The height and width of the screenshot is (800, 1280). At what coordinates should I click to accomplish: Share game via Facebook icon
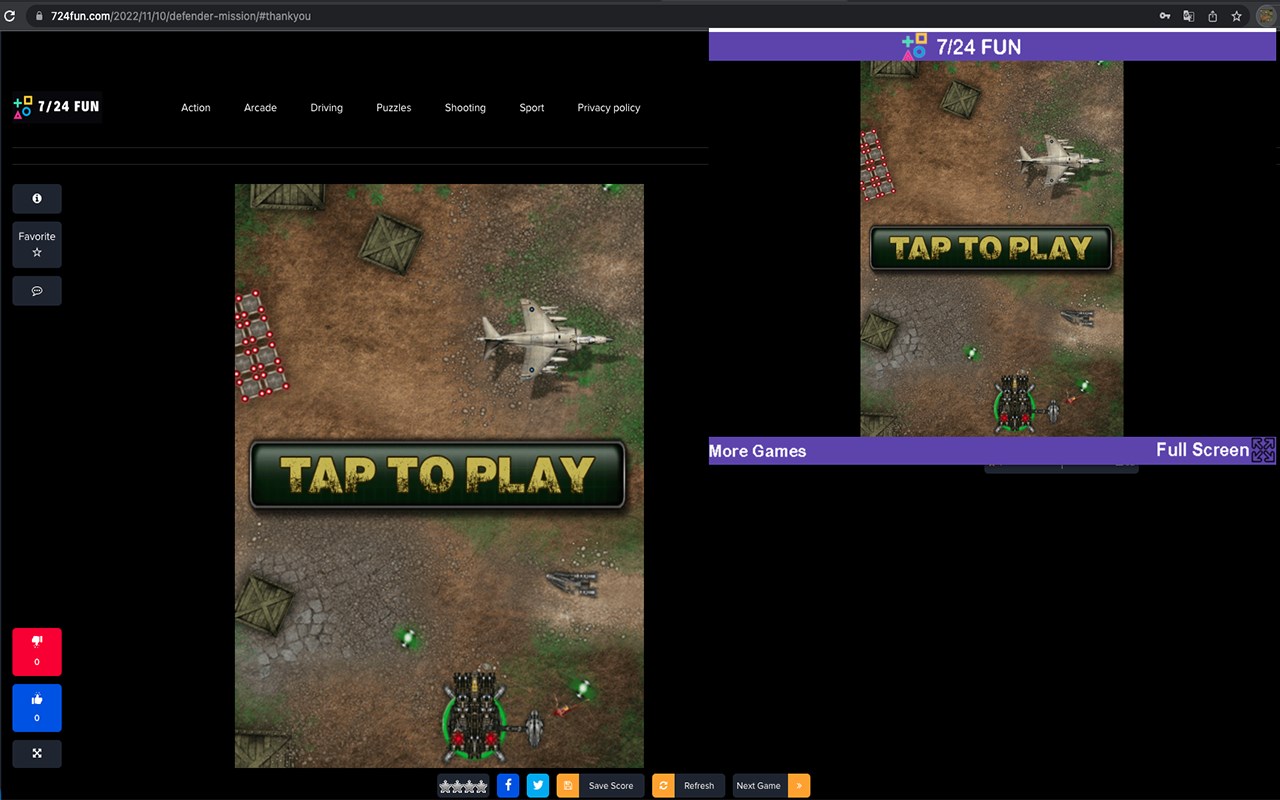click(508, 786)
